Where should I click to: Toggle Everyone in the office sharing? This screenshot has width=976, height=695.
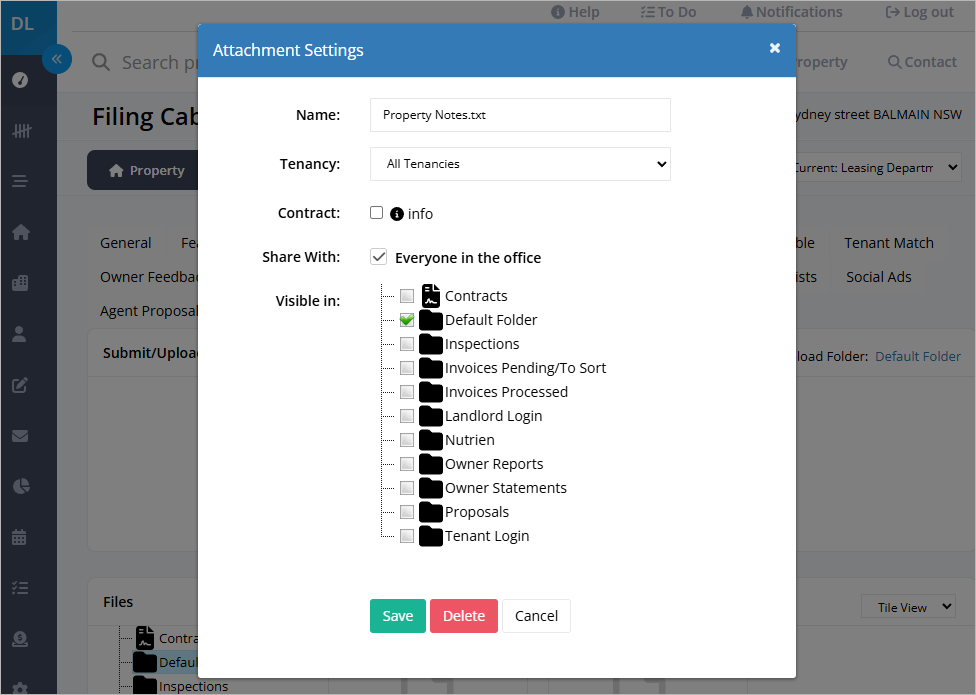coord(378,257)
